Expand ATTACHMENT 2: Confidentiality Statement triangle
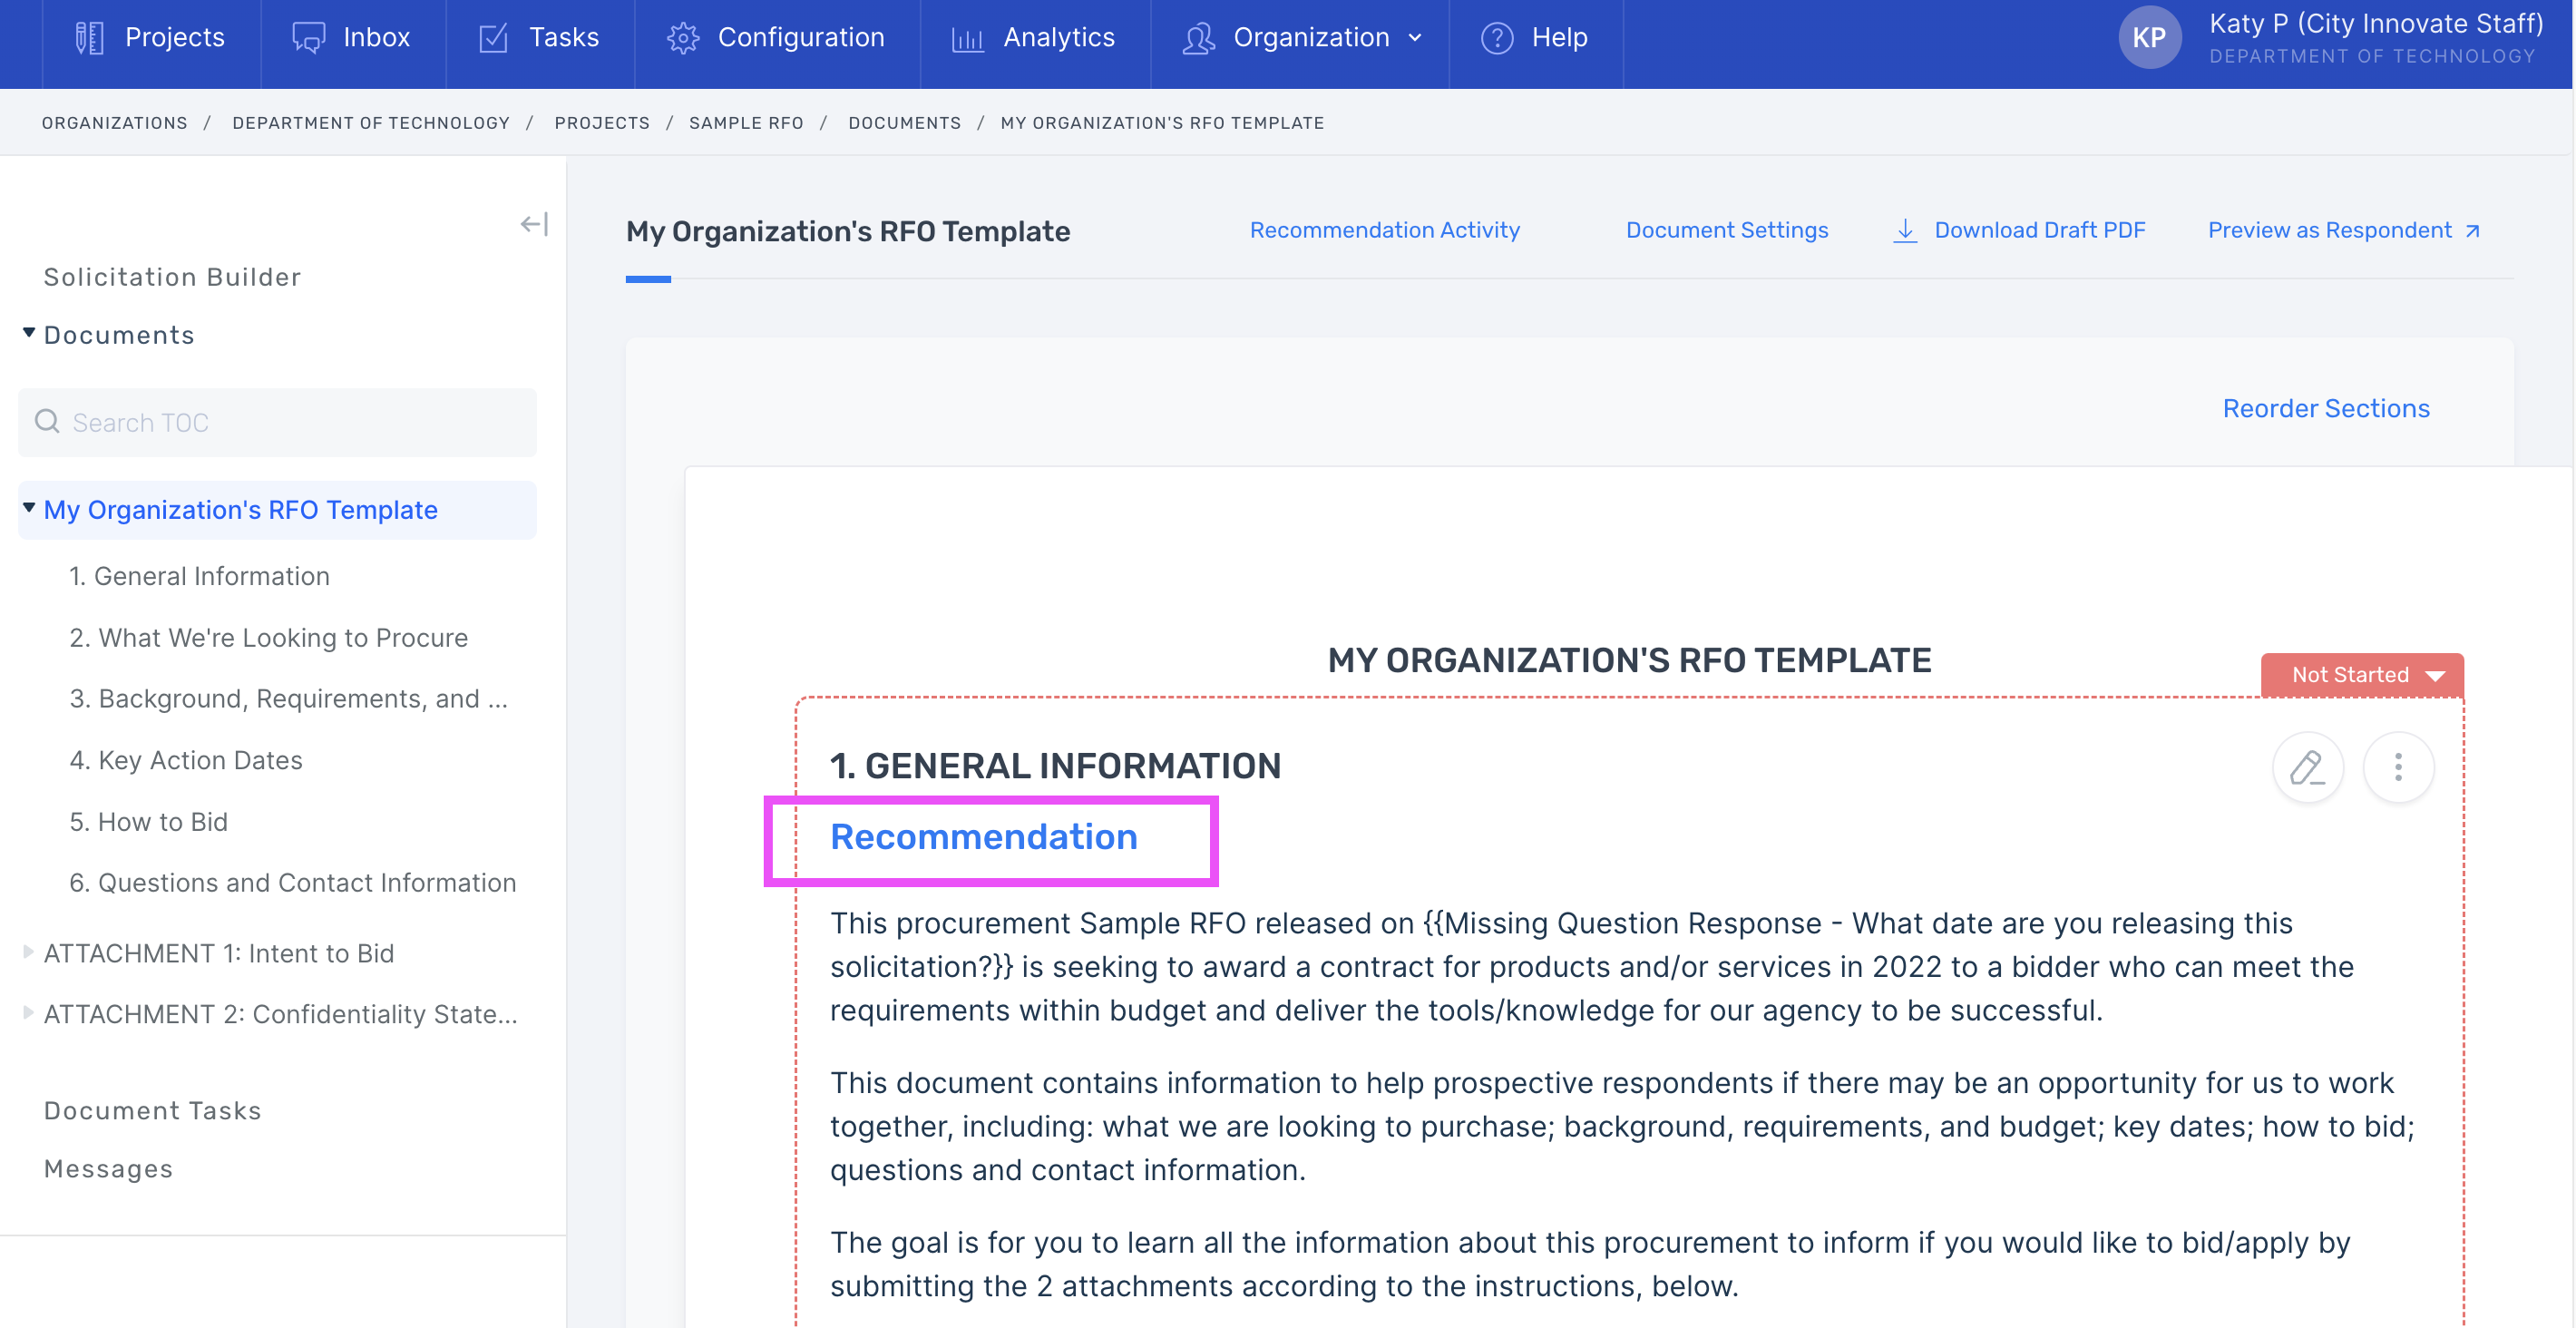 [28, 1013]
